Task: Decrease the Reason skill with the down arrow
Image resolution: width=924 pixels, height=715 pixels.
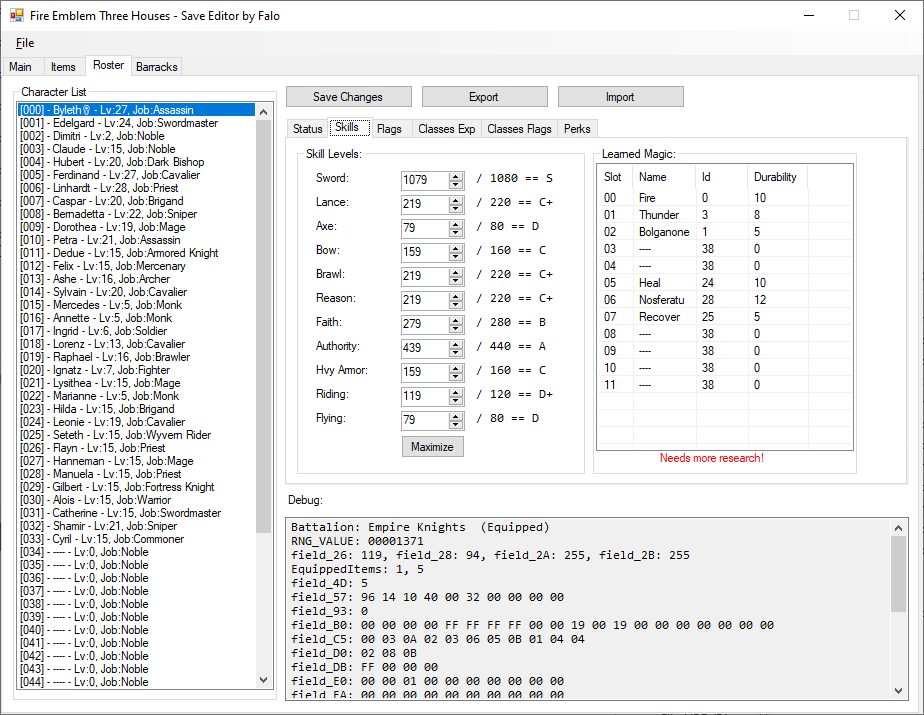Action: 456,304
